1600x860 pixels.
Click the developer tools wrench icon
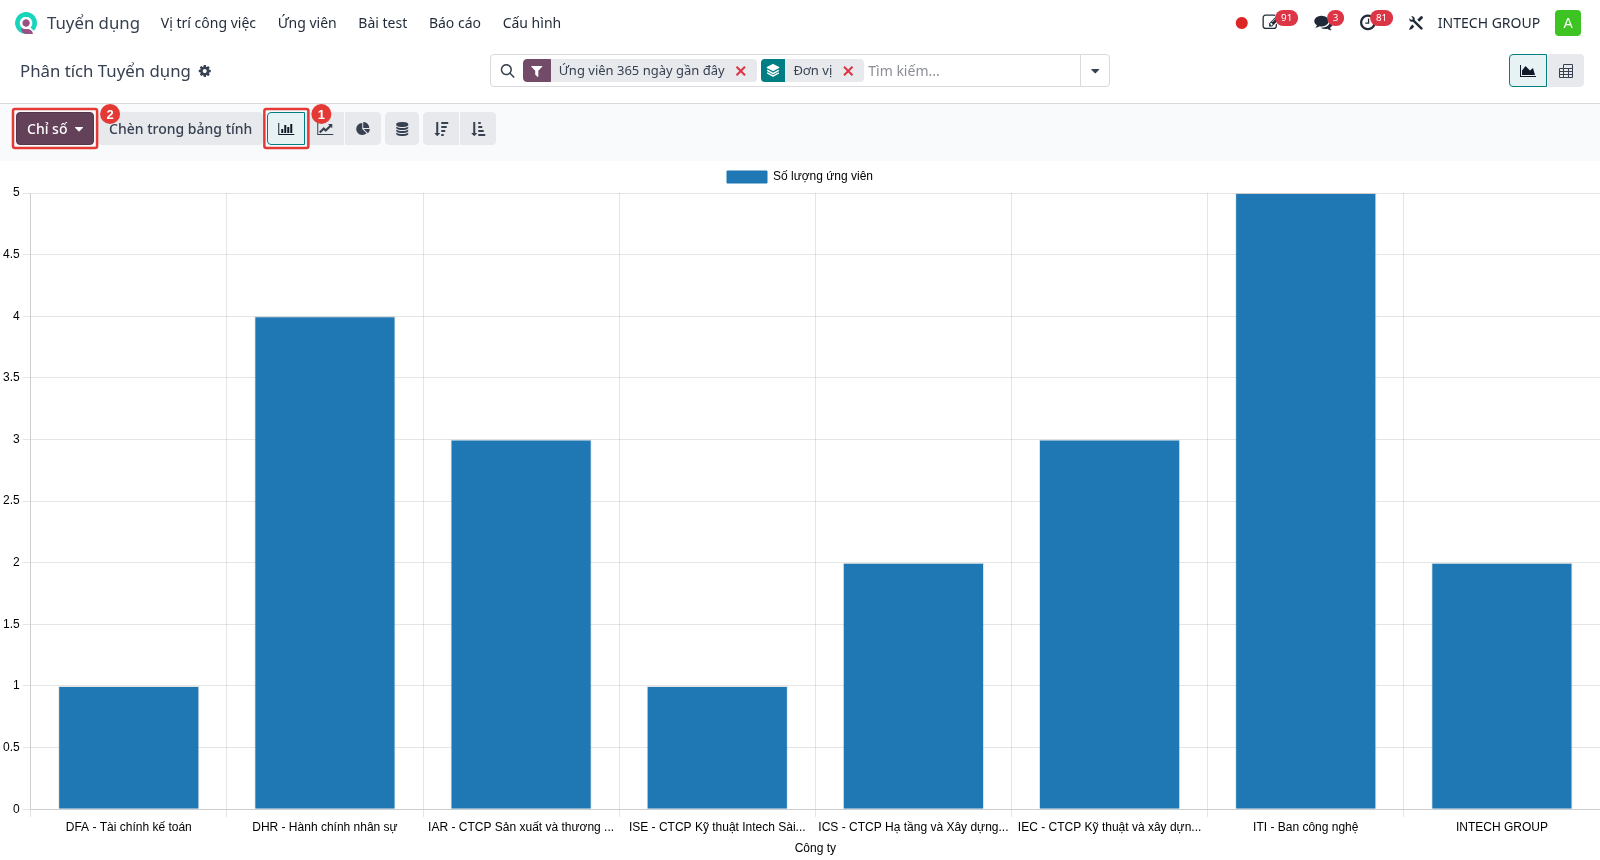1416,23
